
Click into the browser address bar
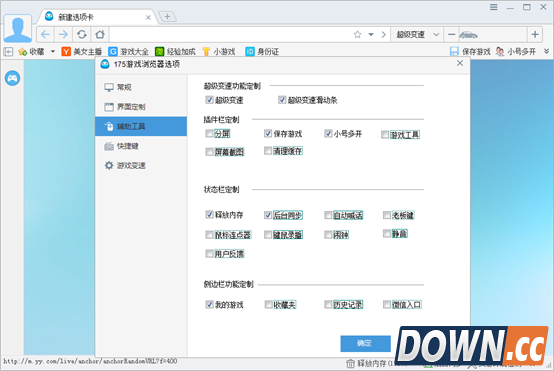point(230,35)
